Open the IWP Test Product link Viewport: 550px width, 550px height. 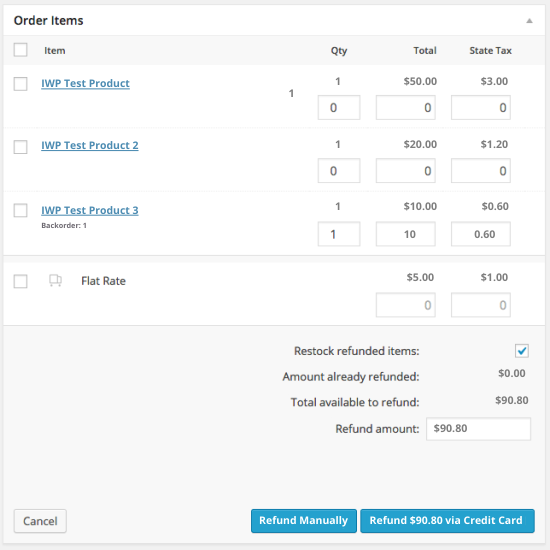pos(85,83)
